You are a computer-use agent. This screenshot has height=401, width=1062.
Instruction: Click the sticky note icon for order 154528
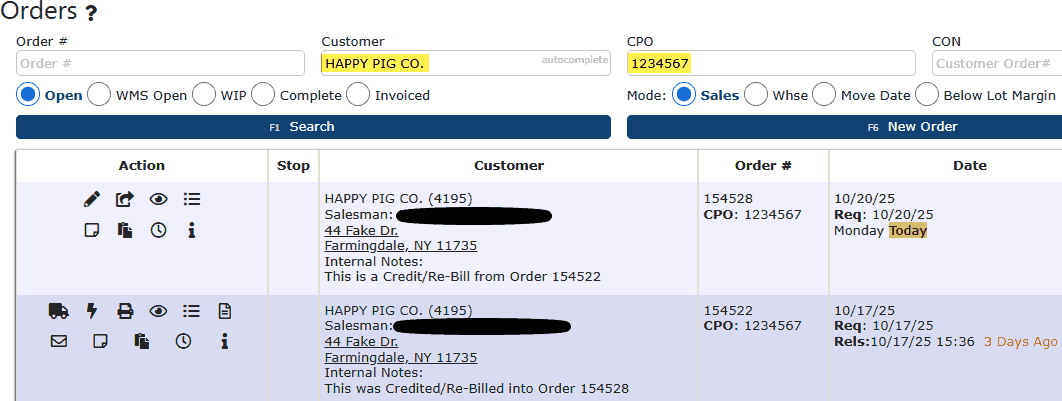tap(92, 230)
